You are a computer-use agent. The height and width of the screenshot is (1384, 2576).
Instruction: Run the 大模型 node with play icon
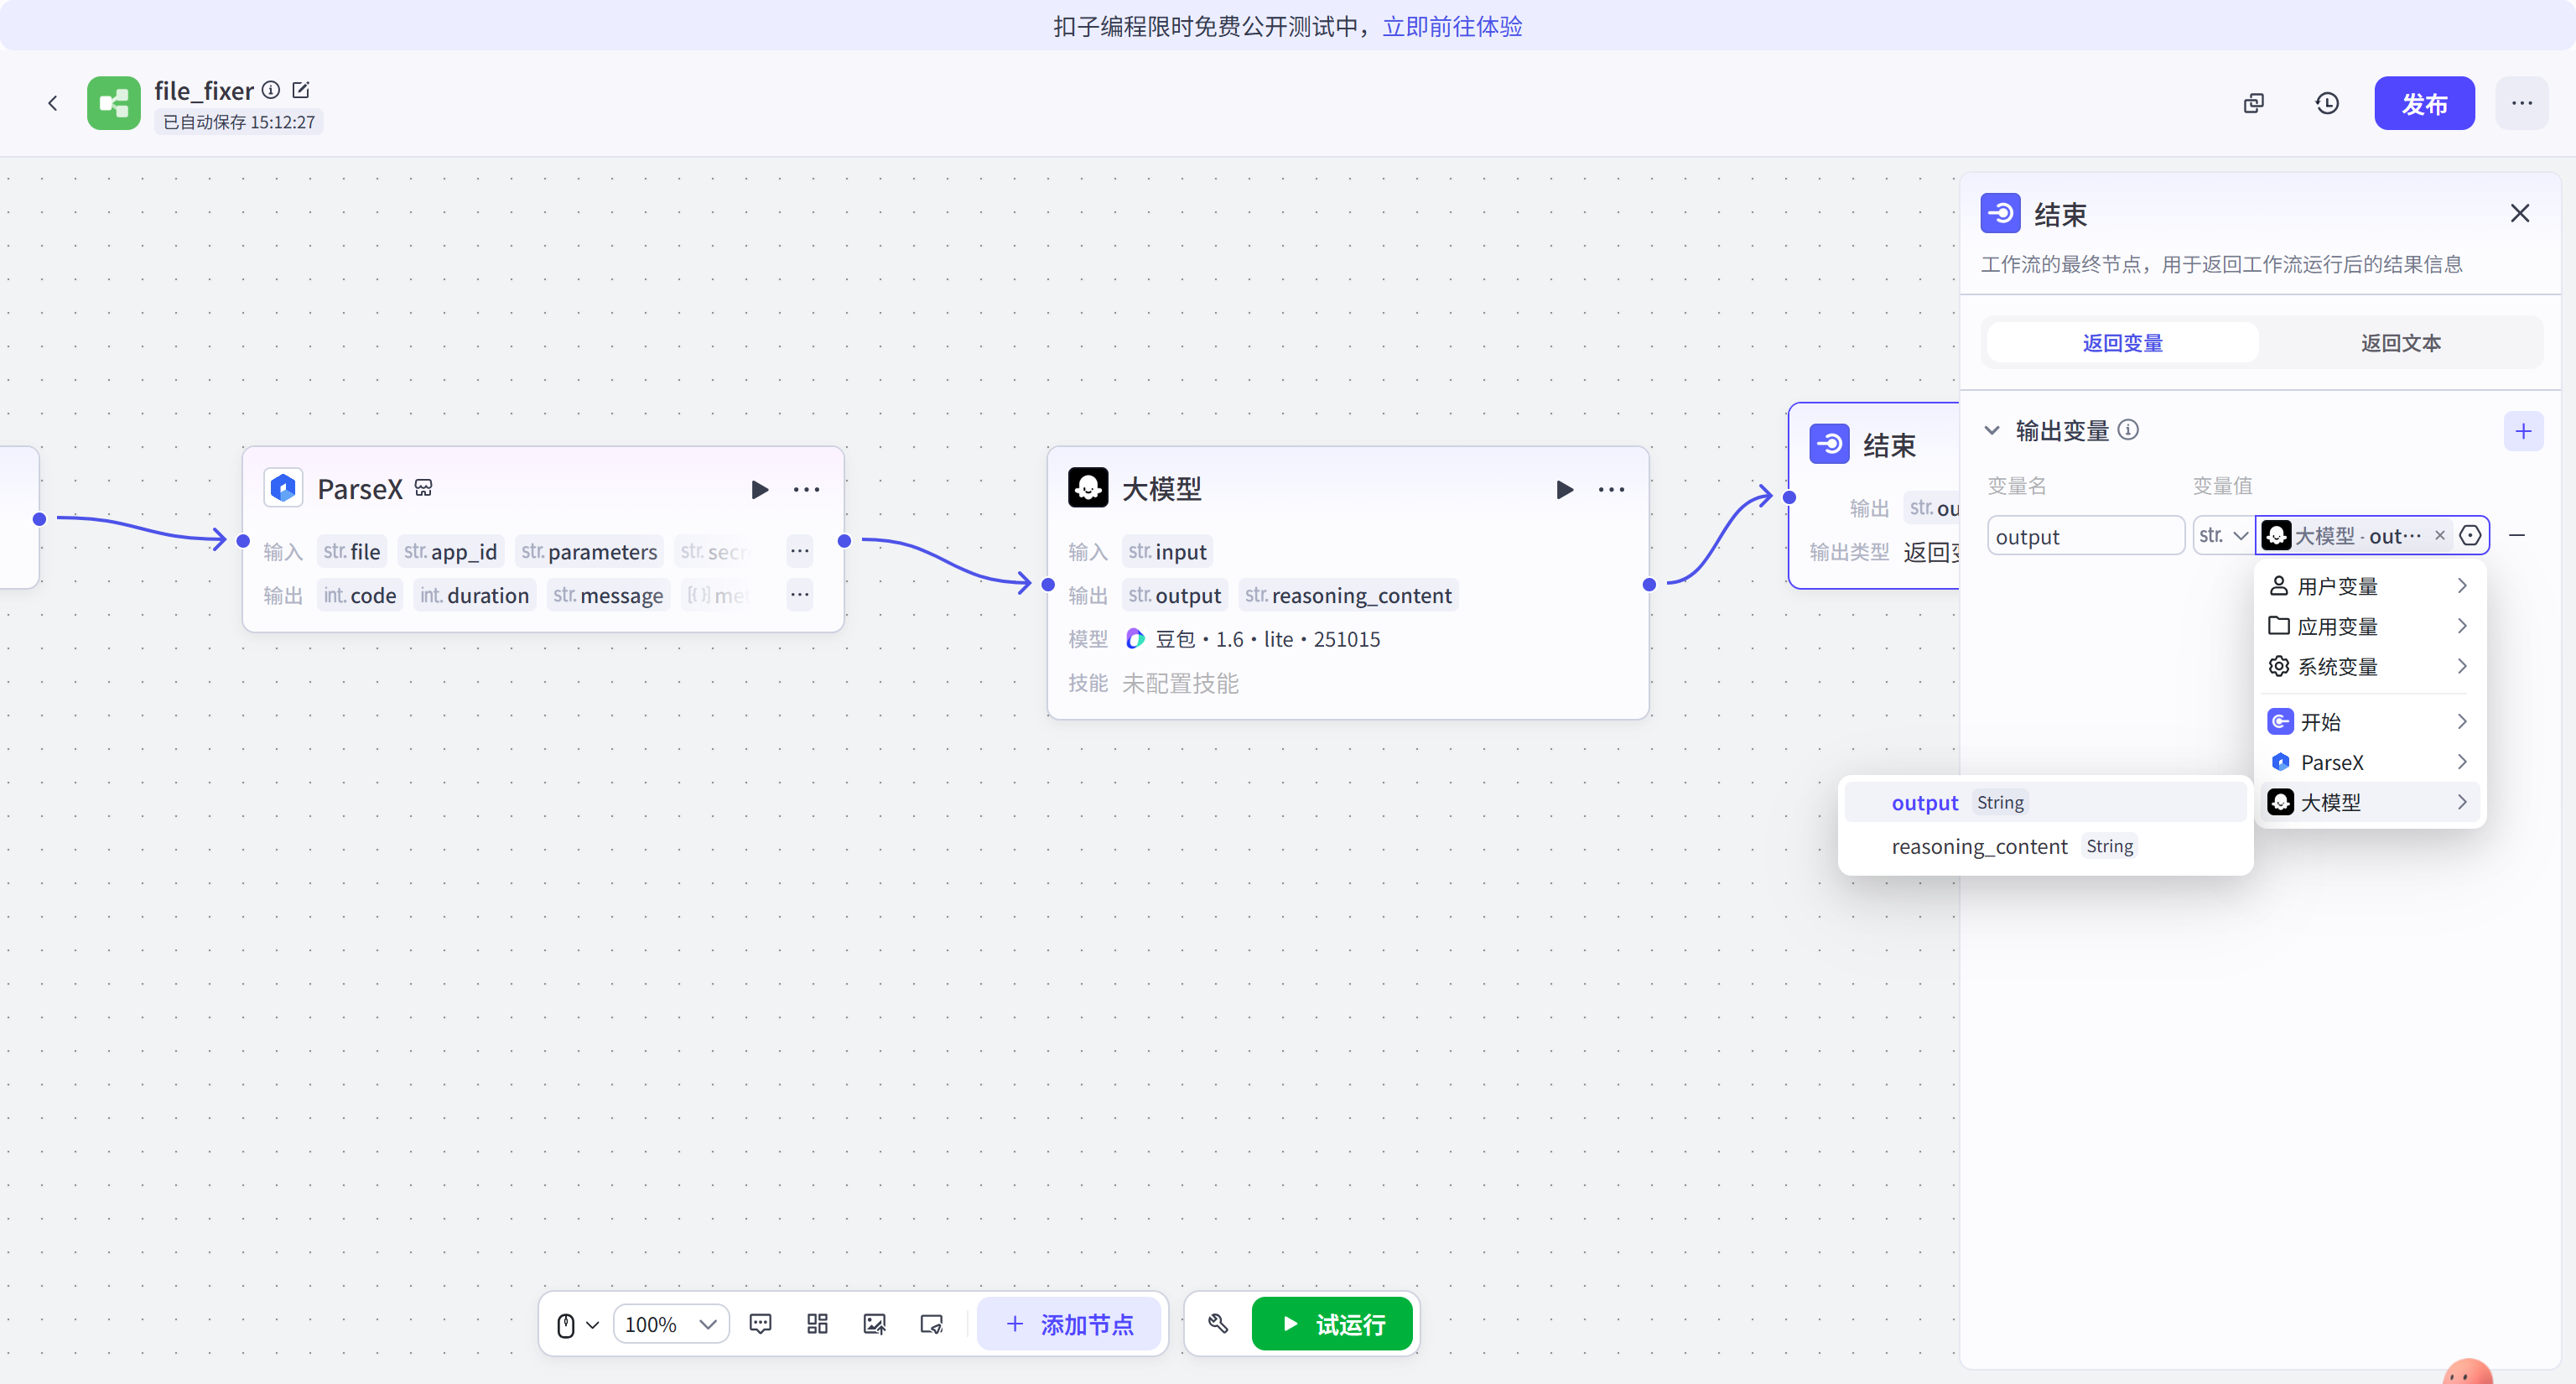tap(1564, 489)
